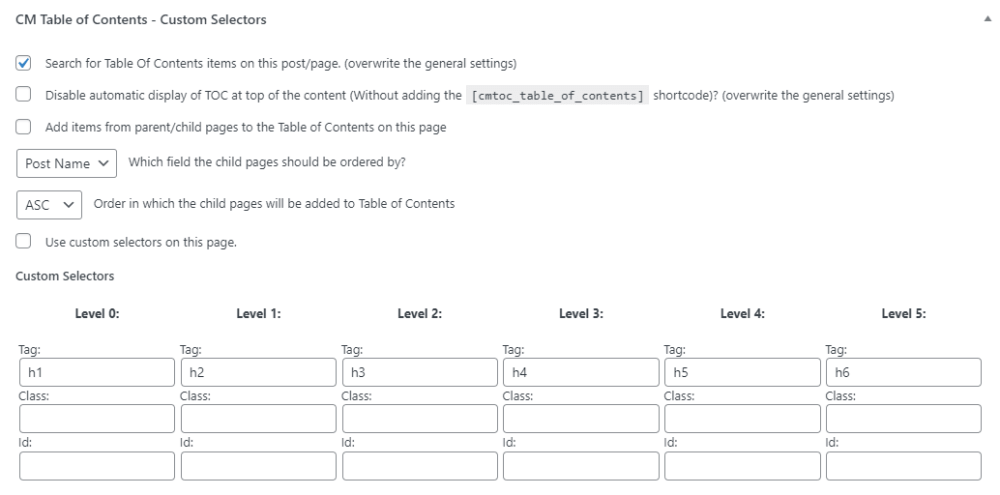The image size is (1000, 495).
Task: Click the Level 4 Id input field
Action: point(742,465)
